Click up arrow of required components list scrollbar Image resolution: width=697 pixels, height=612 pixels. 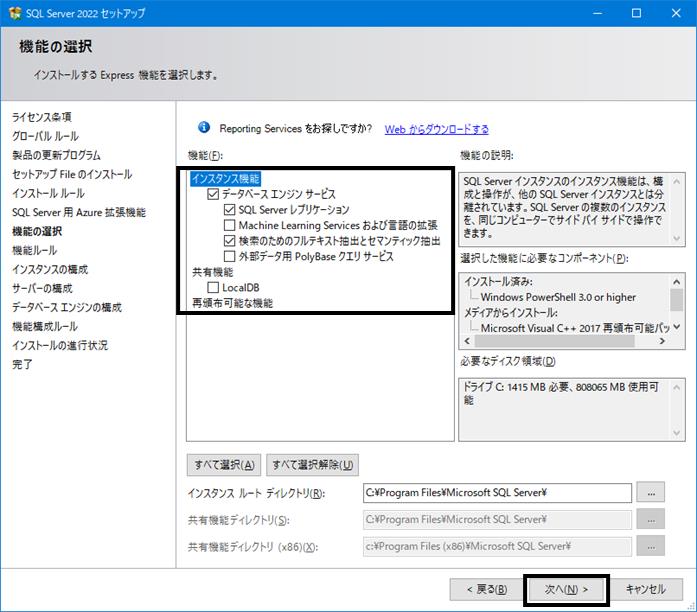tap(677, 282)
